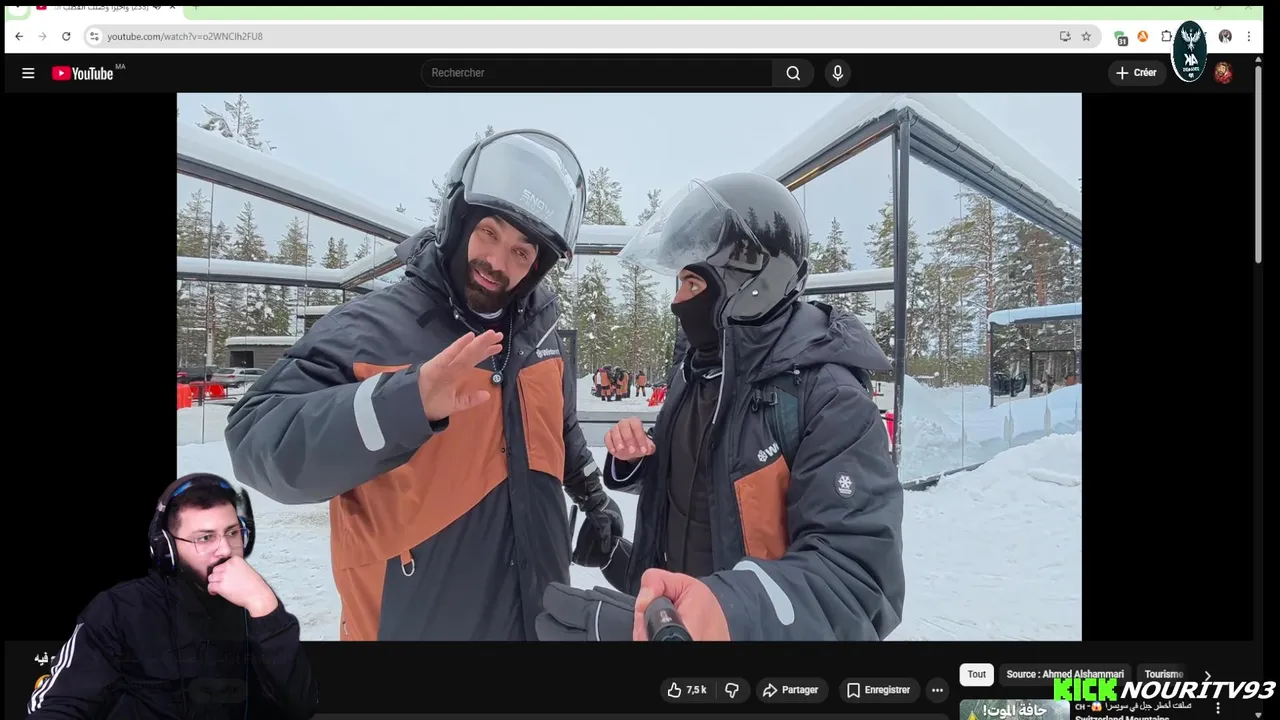Screen dimensions: 1280x720
Task: Go back with the browser back arrow
Action: pyautogui.click(x=18, y=36)
